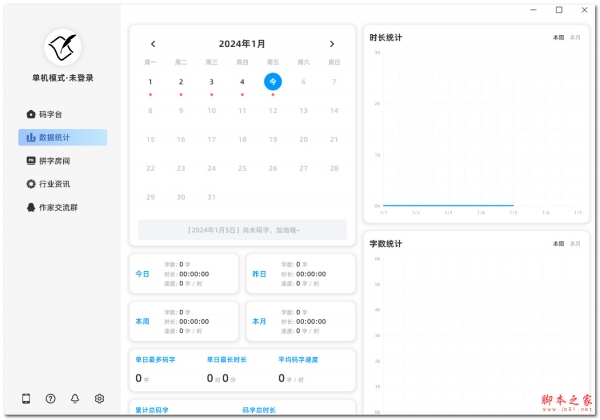Viewport: 600px width, 420px height.
Task: Click the 尚未码字 reminder banner below the calendar
Action: 243,230
